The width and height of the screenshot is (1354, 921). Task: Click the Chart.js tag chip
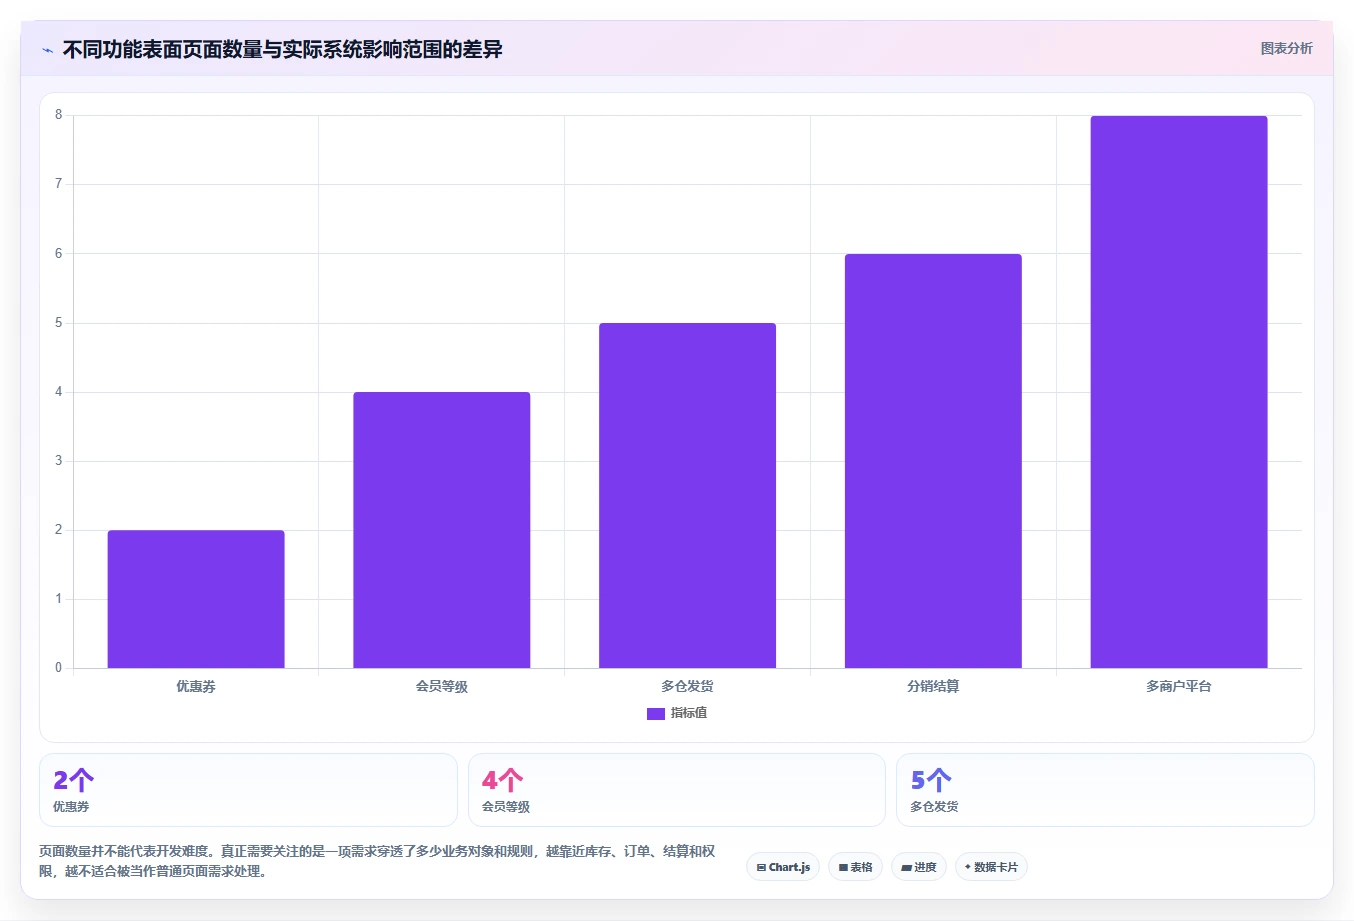(783, 867)
